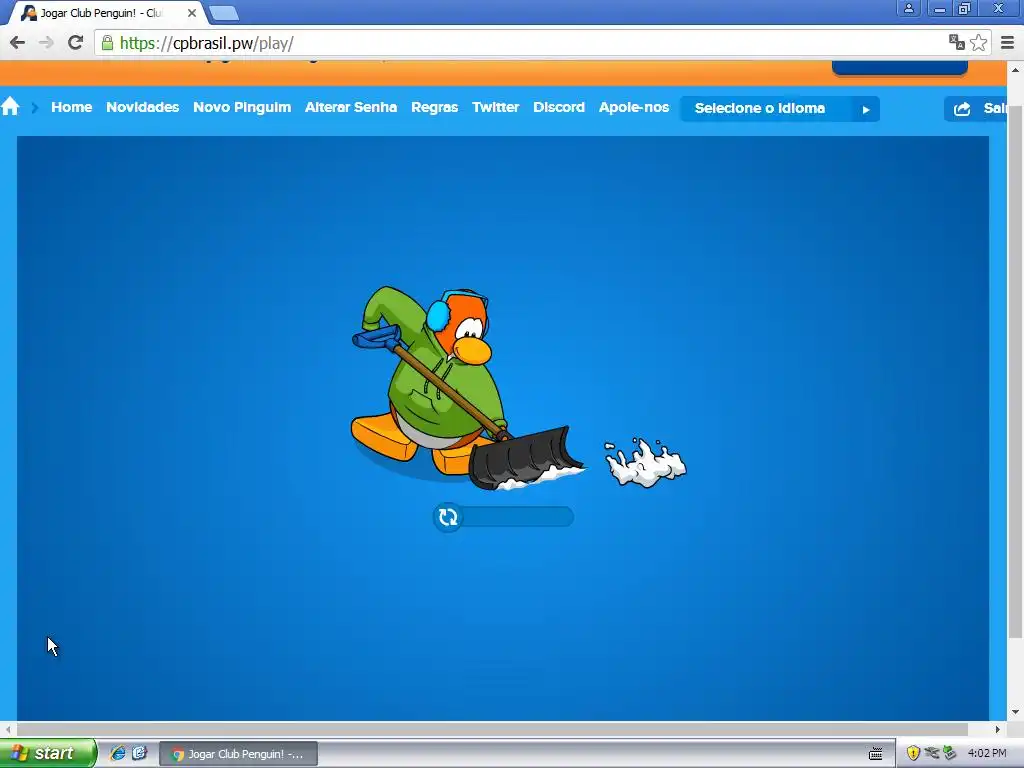Open a new tab with the tab button
Image resolution: width=1024 pixels, height=768 pixels.
223,13
